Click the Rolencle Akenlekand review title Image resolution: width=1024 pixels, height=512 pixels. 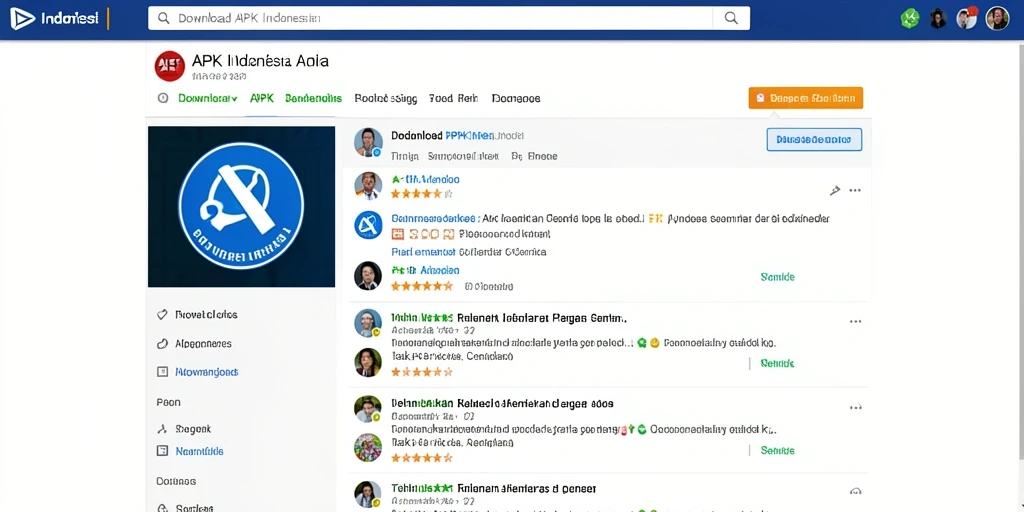[x=502, y=404]
